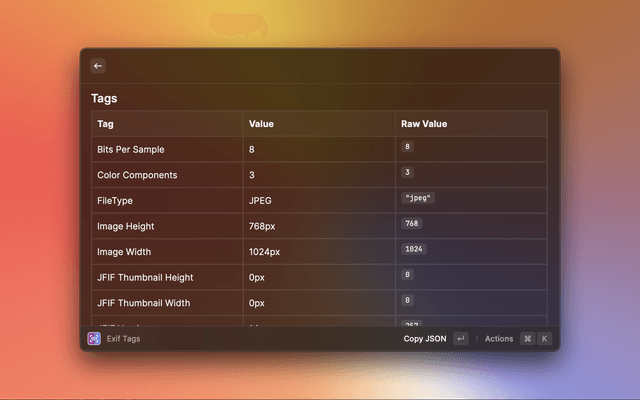Click the Tag column header
The image size is (640, 400).
pos(105,124)
